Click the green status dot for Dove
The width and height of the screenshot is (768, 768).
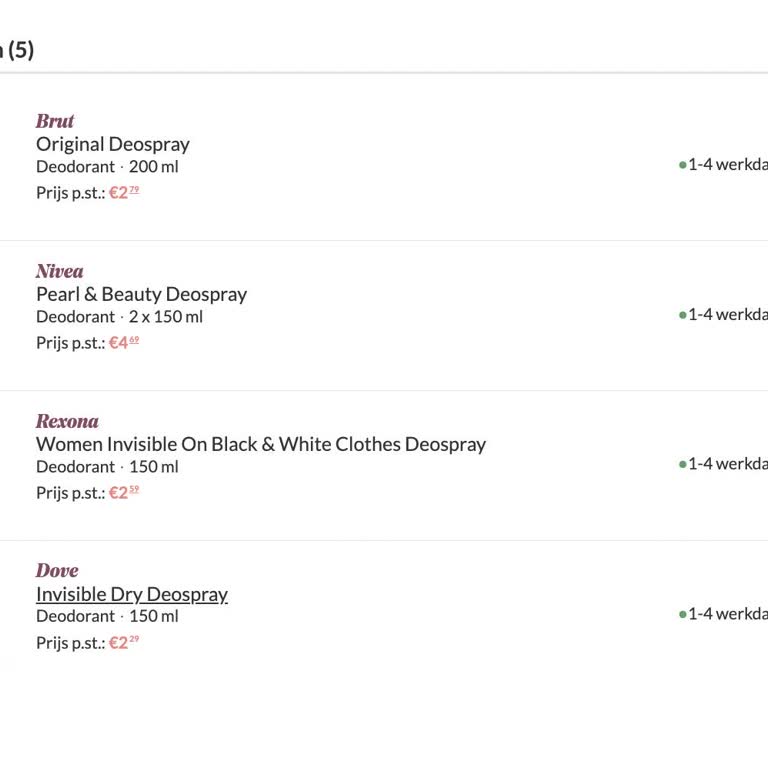point(682,615)
